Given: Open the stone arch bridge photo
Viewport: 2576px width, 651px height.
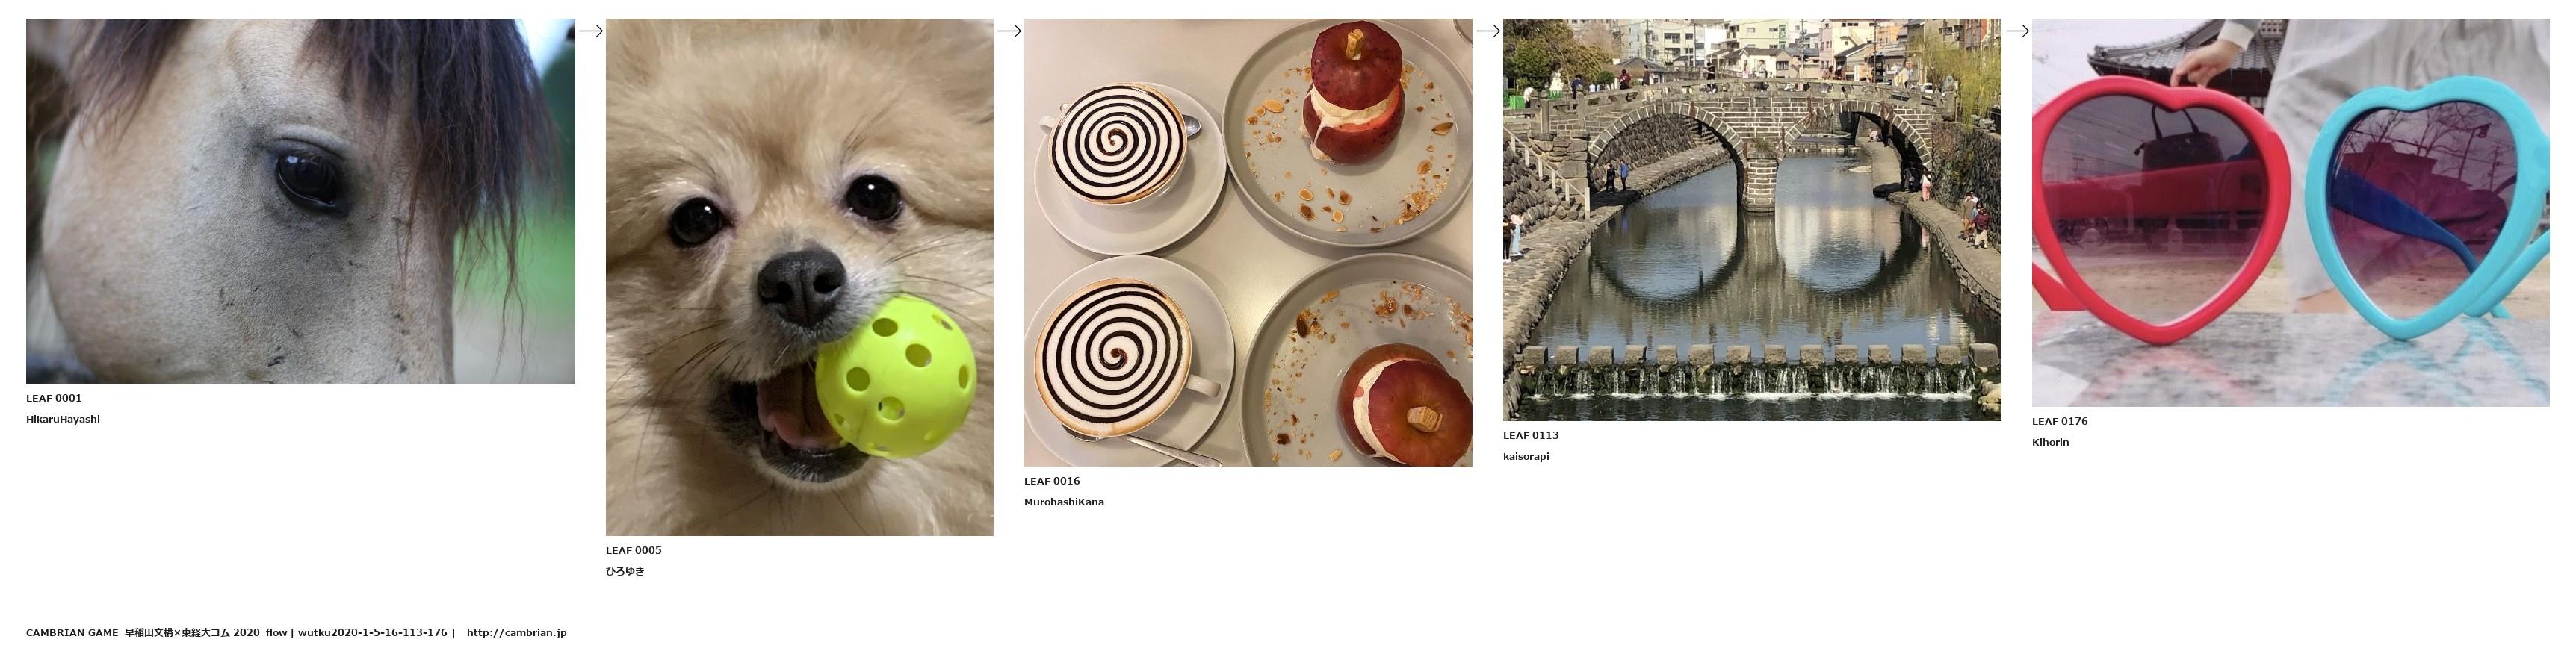Looking at the screenshot, I should (1752, 219).
